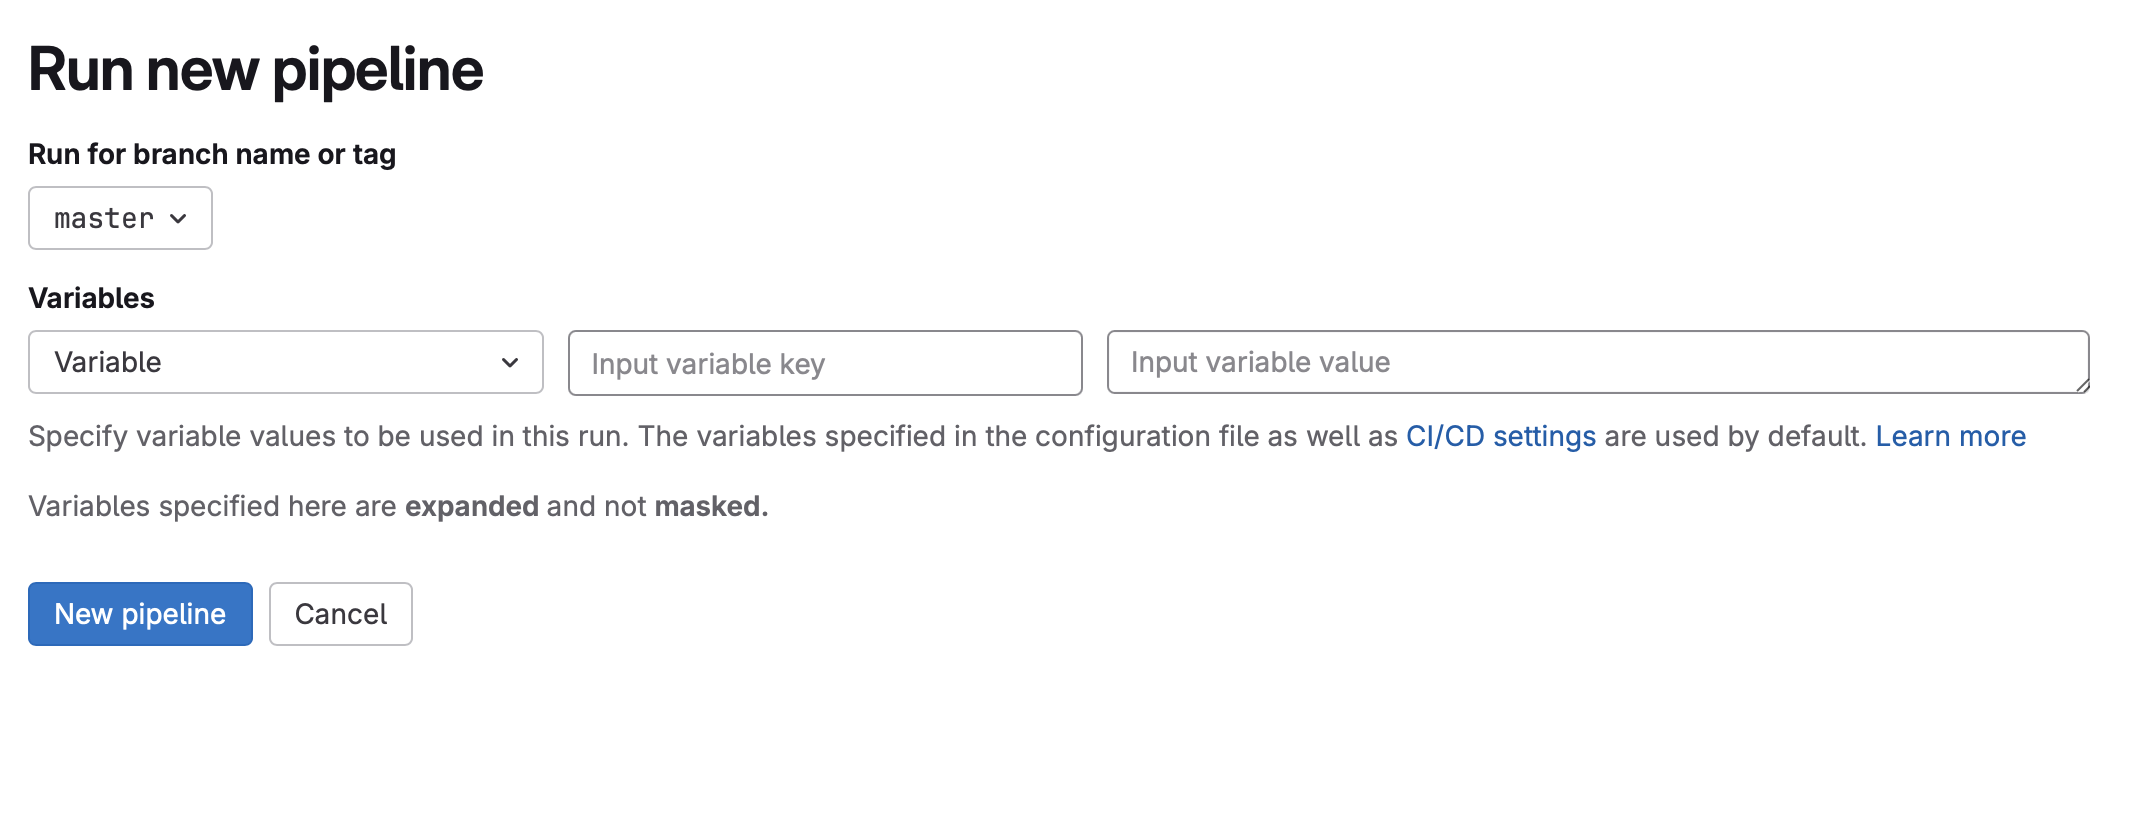Click the Run new pipeline heading
Image resolution: width=2130 pixels, height=834 pixels.
pos(255,70)
